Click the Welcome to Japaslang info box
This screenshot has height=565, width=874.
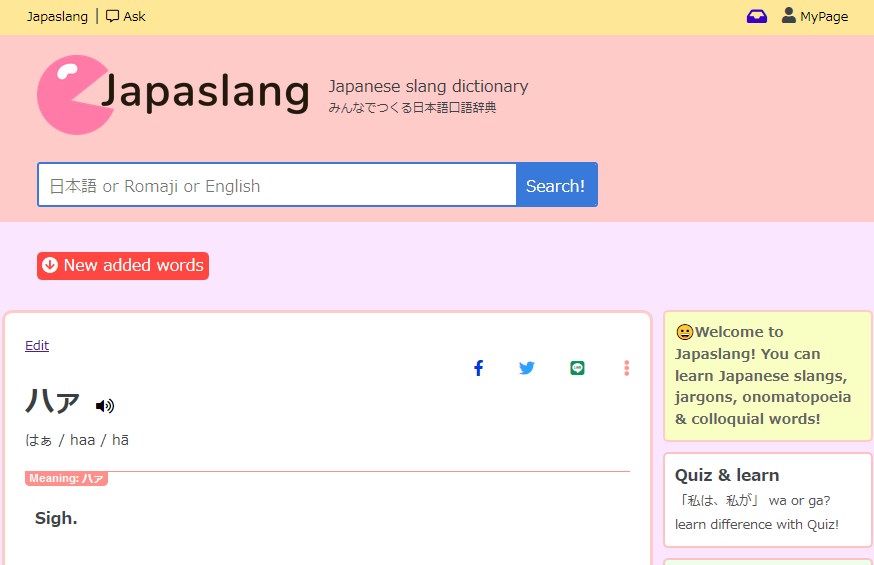coord(767,375)
